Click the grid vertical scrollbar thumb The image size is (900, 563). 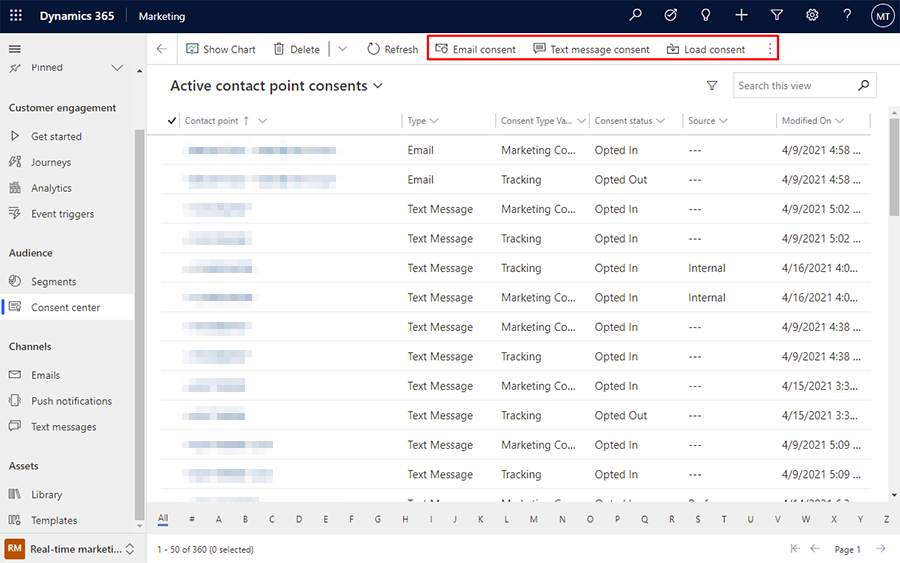coord(894,167)
